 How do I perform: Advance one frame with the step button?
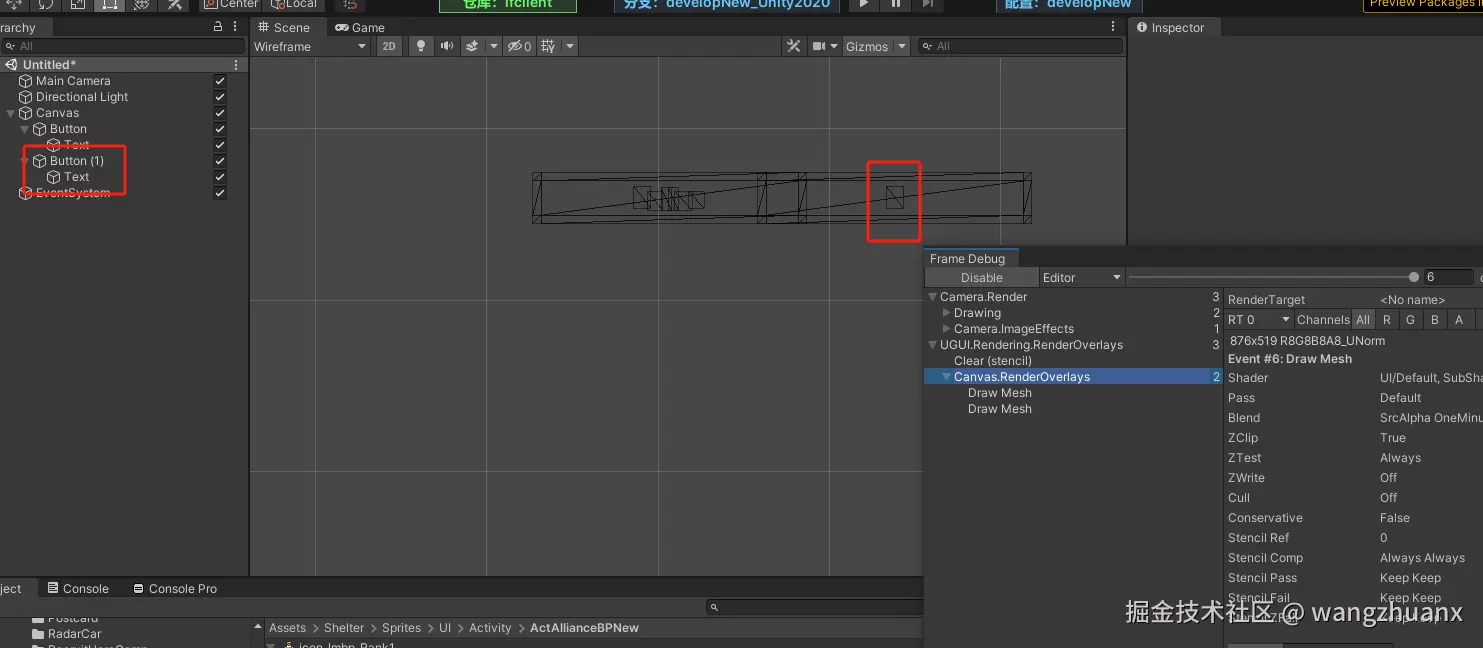927,4
